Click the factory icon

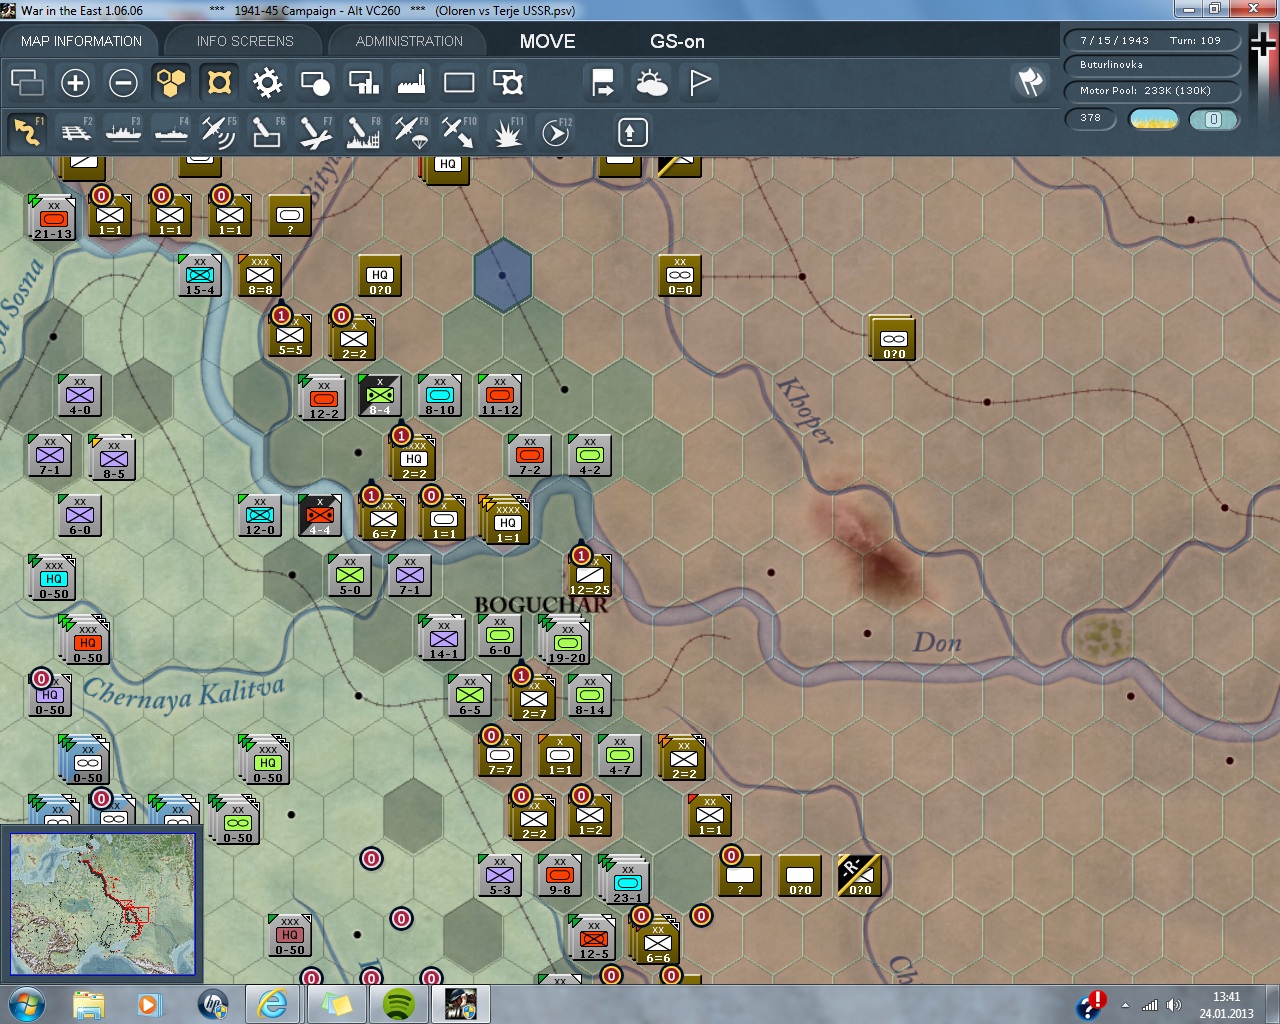411,82
